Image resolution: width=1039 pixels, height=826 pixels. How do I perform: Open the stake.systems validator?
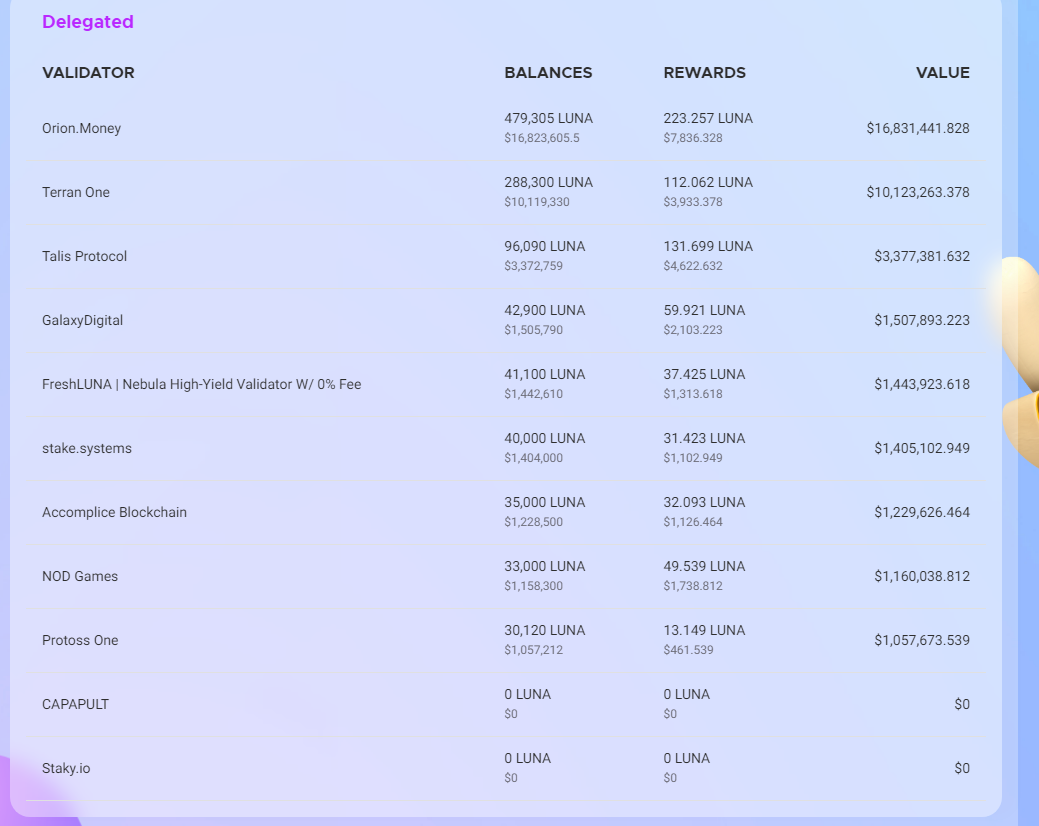87,448
